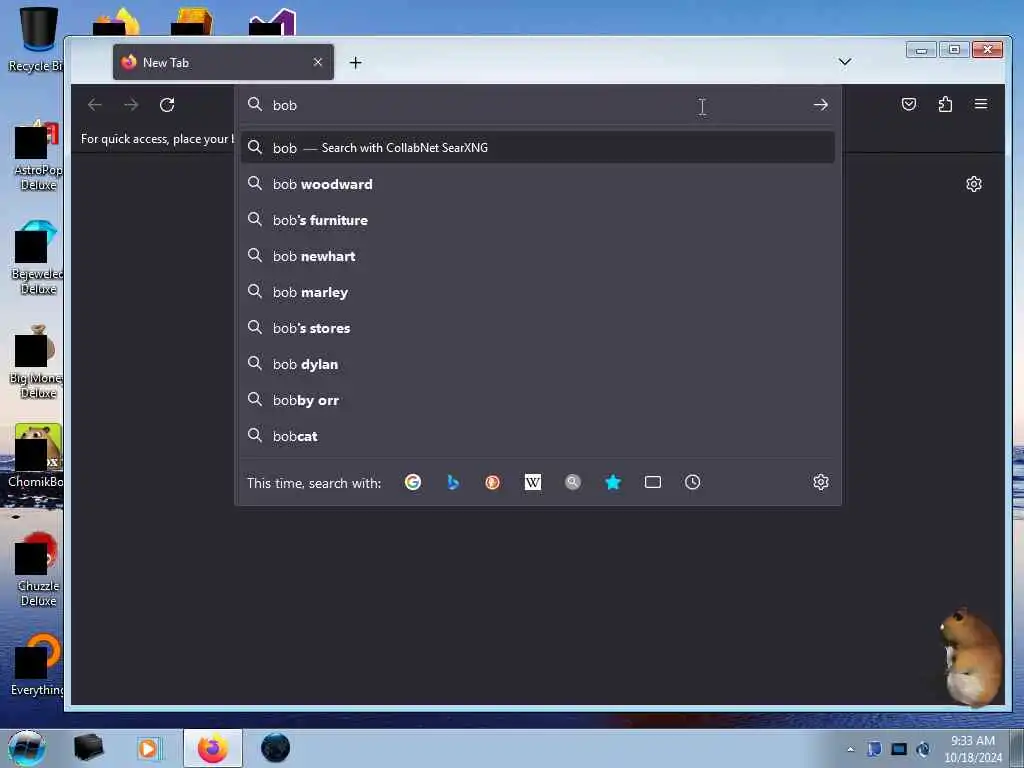Select DuckDuckGo one-off search engine
This screenshot has height=768, width=1024.
492,482
